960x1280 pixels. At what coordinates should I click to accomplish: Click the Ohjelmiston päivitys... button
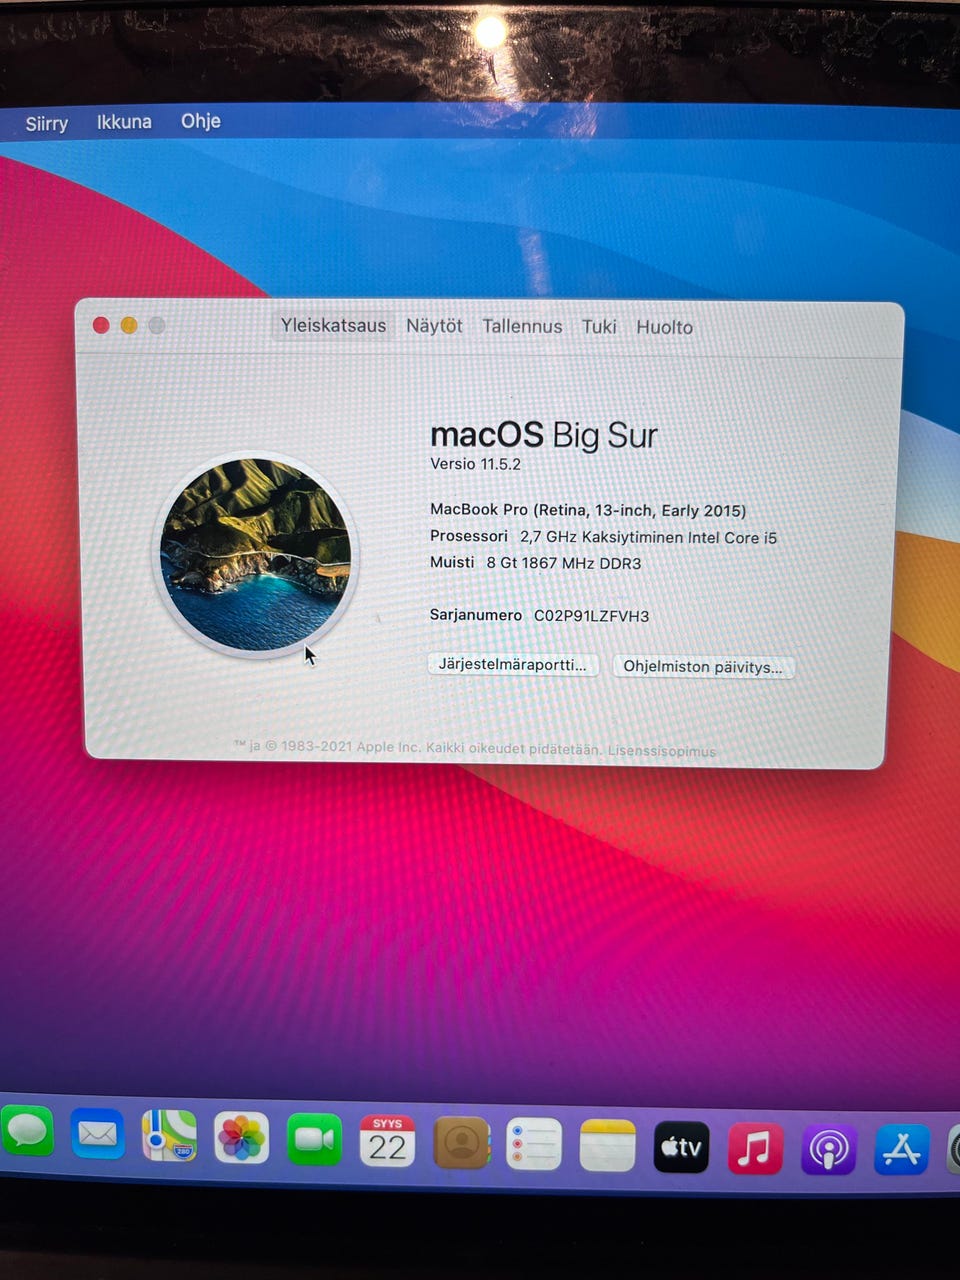point(703,667)
